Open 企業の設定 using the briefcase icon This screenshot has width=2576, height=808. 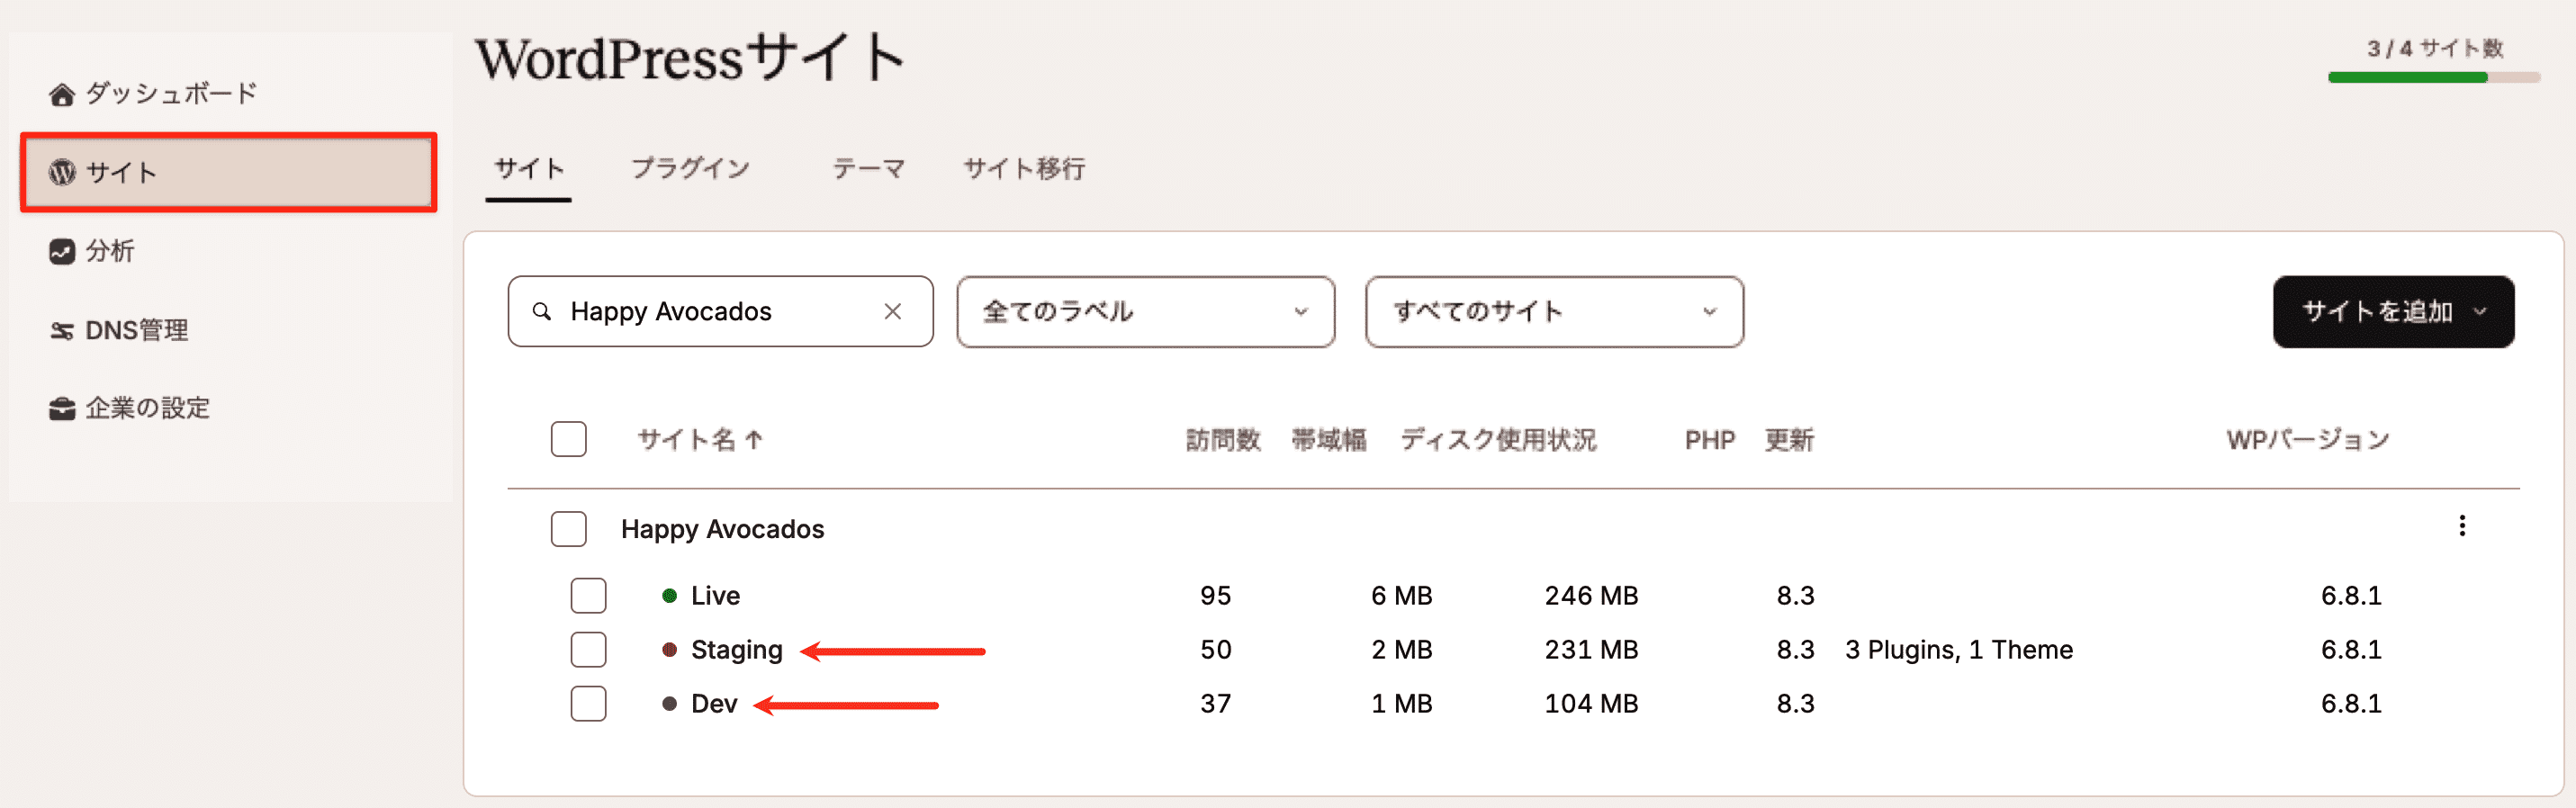(x=60, y=407)
